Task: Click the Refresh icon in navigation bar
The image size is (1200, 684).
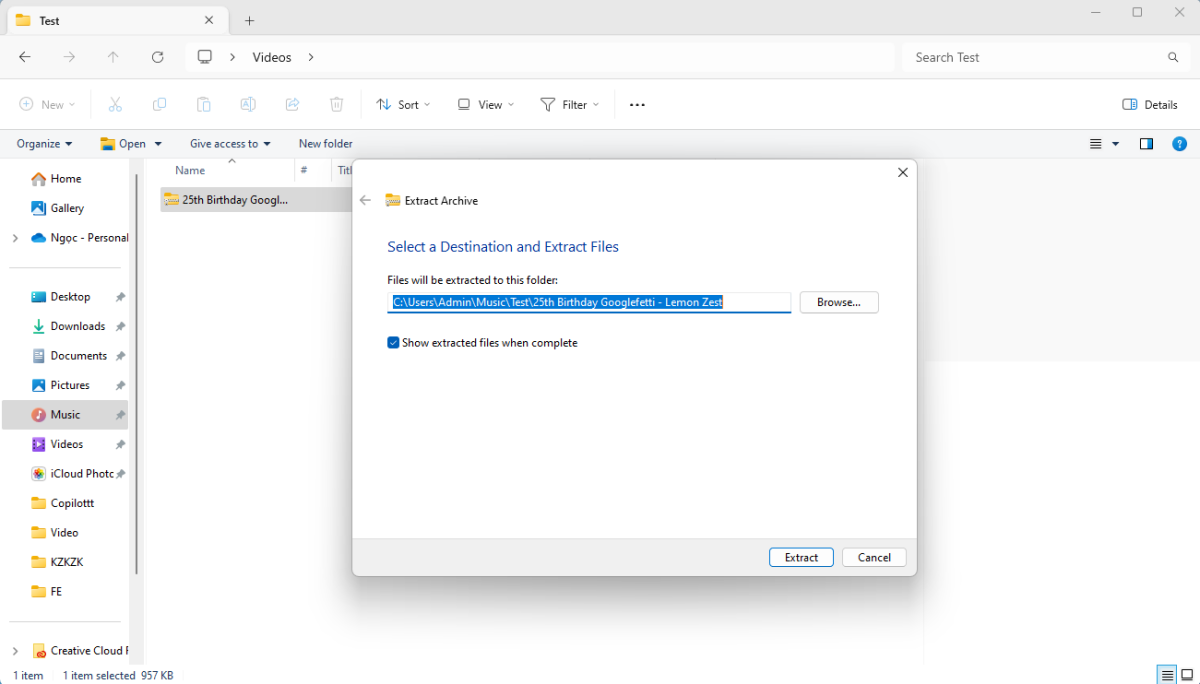Action: pyautogui.click(x=157, y=57)
